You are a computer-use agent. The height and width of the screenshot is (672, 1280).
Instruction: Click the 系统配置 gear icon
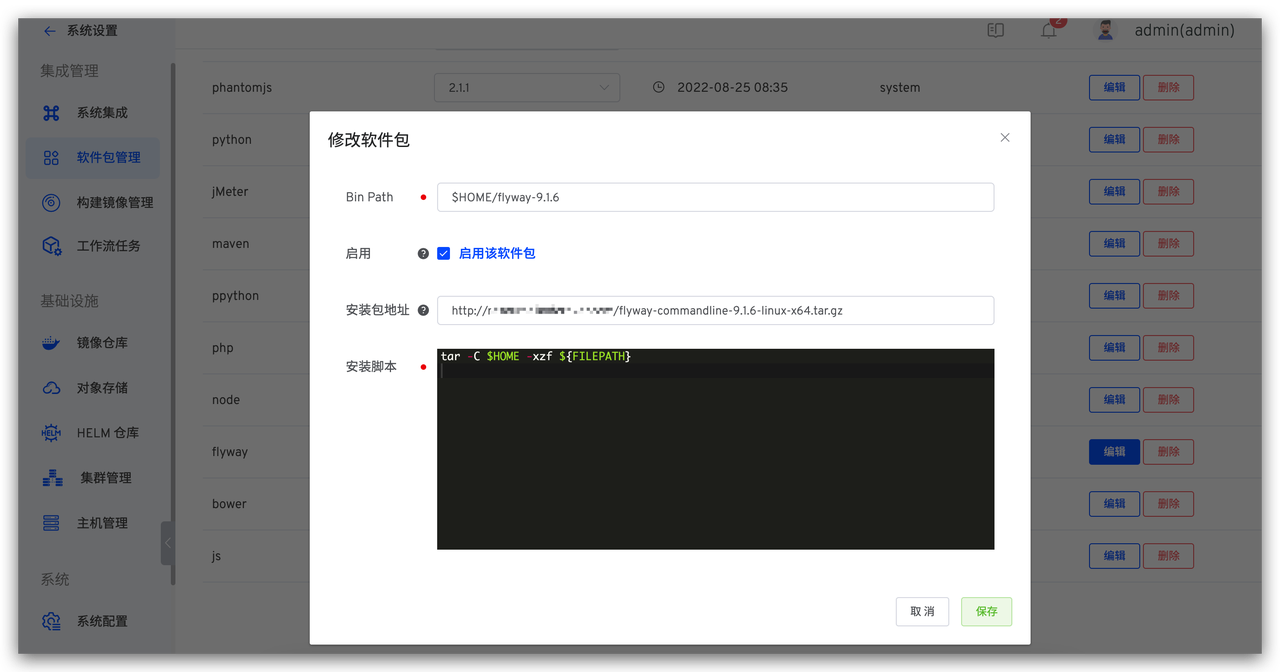pos(51,621)
